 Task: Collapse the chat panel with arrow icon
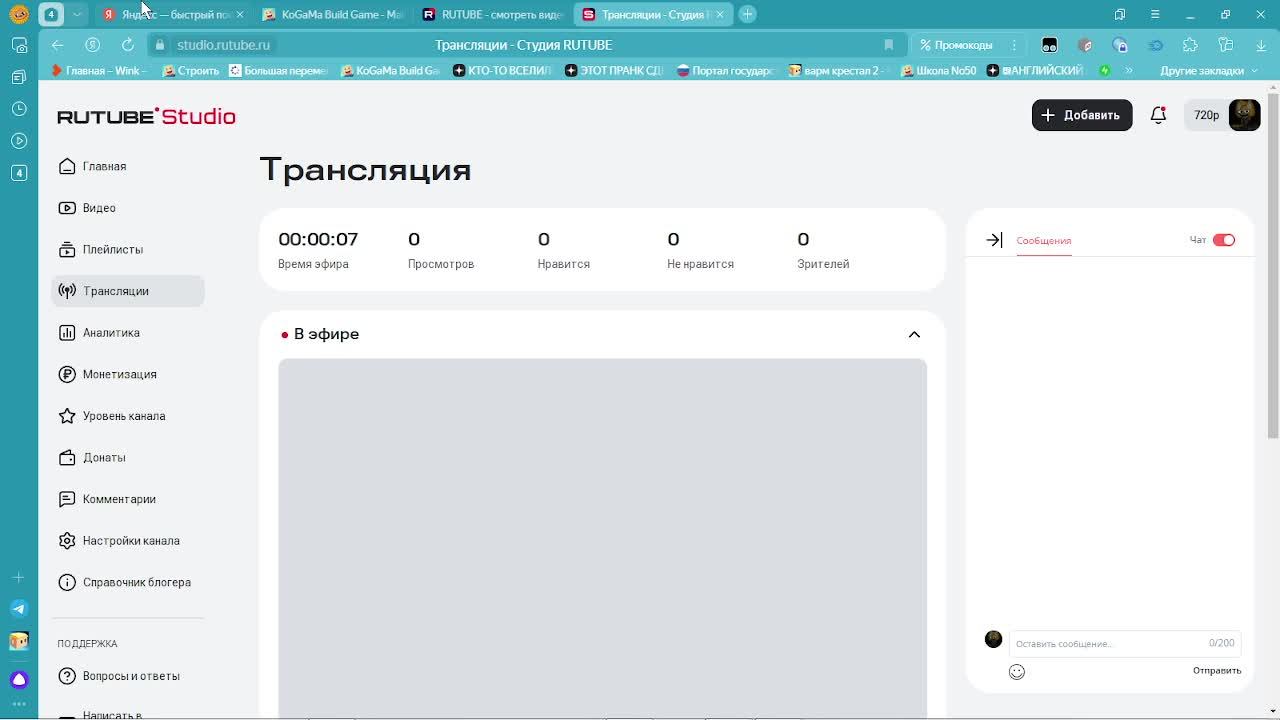[x=994, y=240]
